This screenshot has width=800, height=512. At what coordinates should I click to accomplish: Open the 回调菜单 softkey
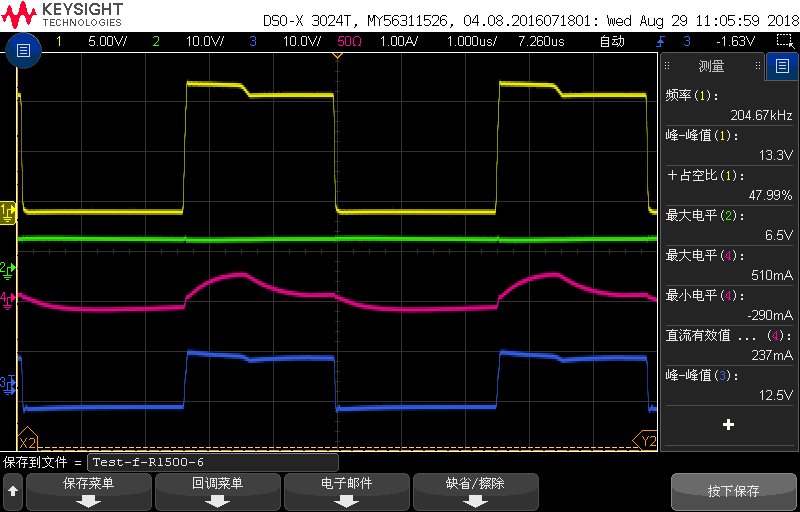tap(217, 492)
